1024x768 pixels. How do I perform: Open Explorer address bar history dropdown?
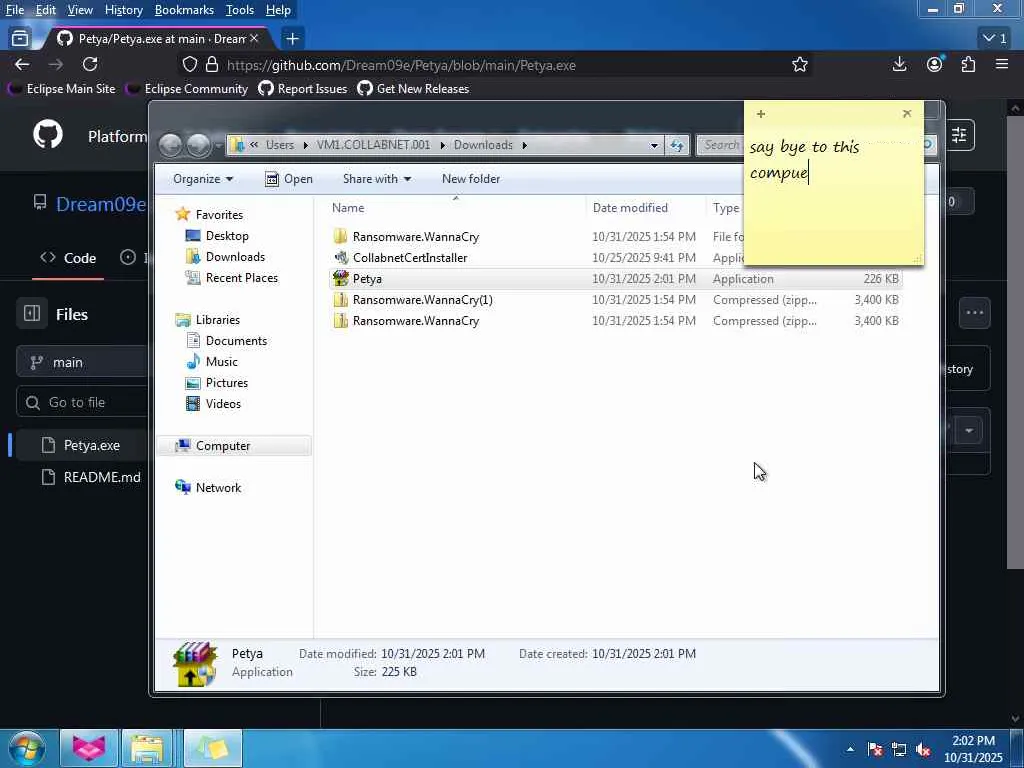point(654,145)
